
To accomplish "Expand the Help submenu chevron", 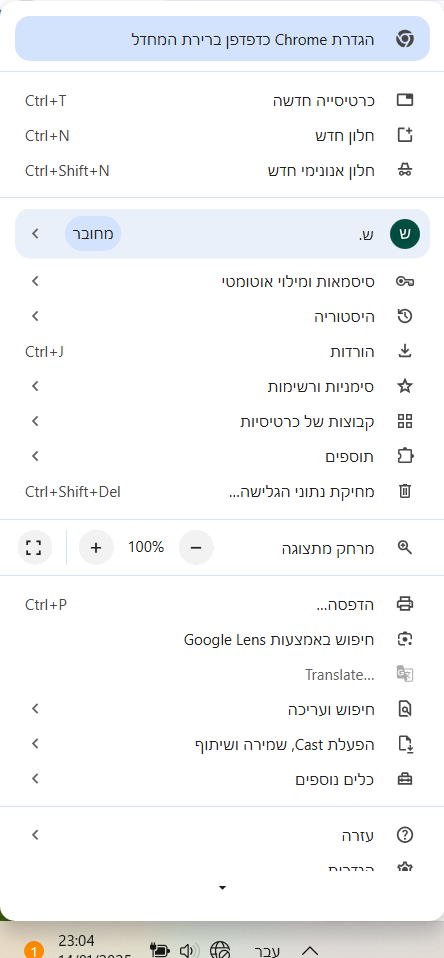I will click(35, 835).
